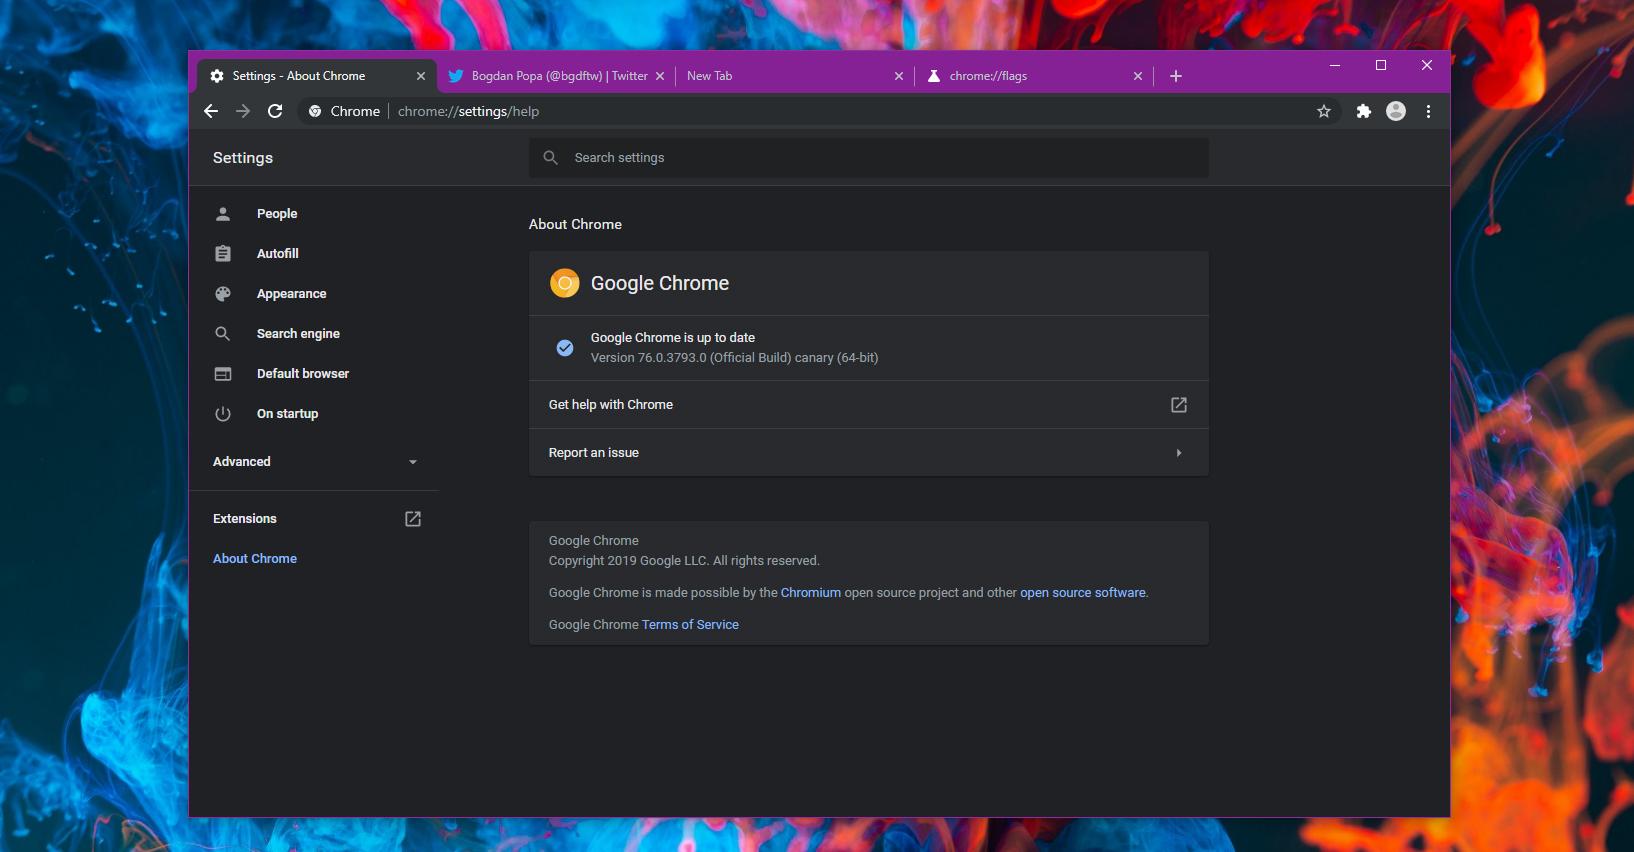Bookmark this page with the star icon
This screenshot has width=1634, height=852.
pyautogui.click(x=1324, y=111)
